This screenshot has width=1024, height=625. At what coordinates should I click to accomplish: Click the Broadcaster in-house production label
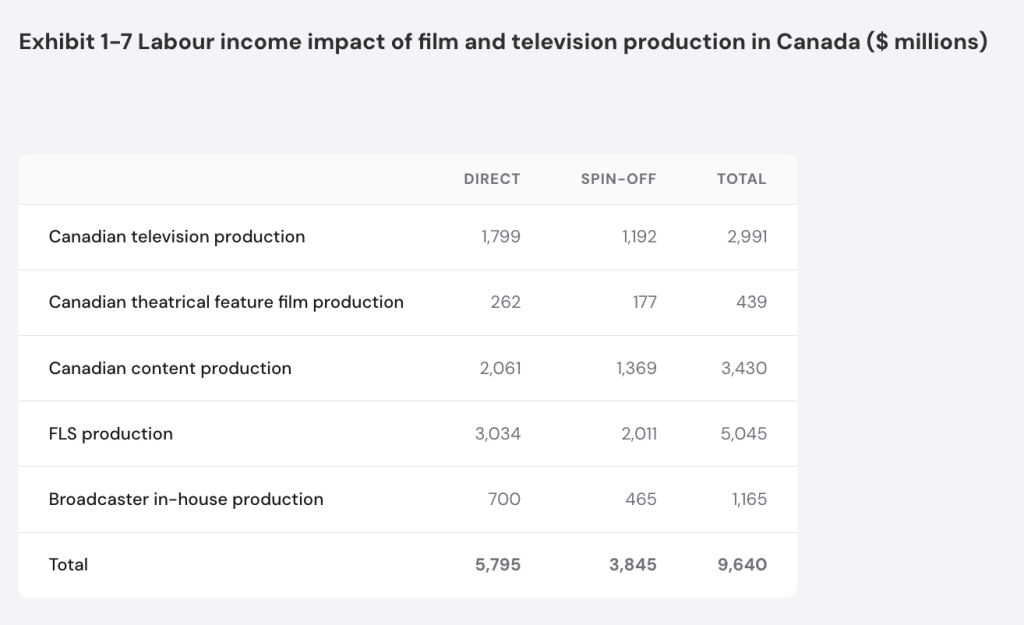186,499
